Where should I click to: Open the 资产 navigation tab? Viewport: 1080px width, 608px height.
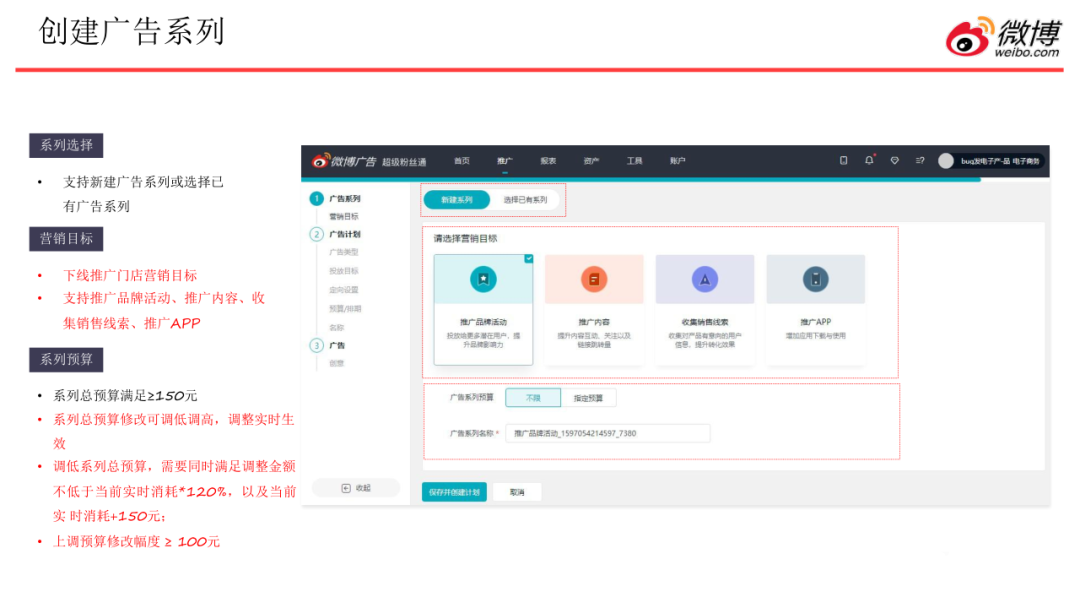pos(591,161)
